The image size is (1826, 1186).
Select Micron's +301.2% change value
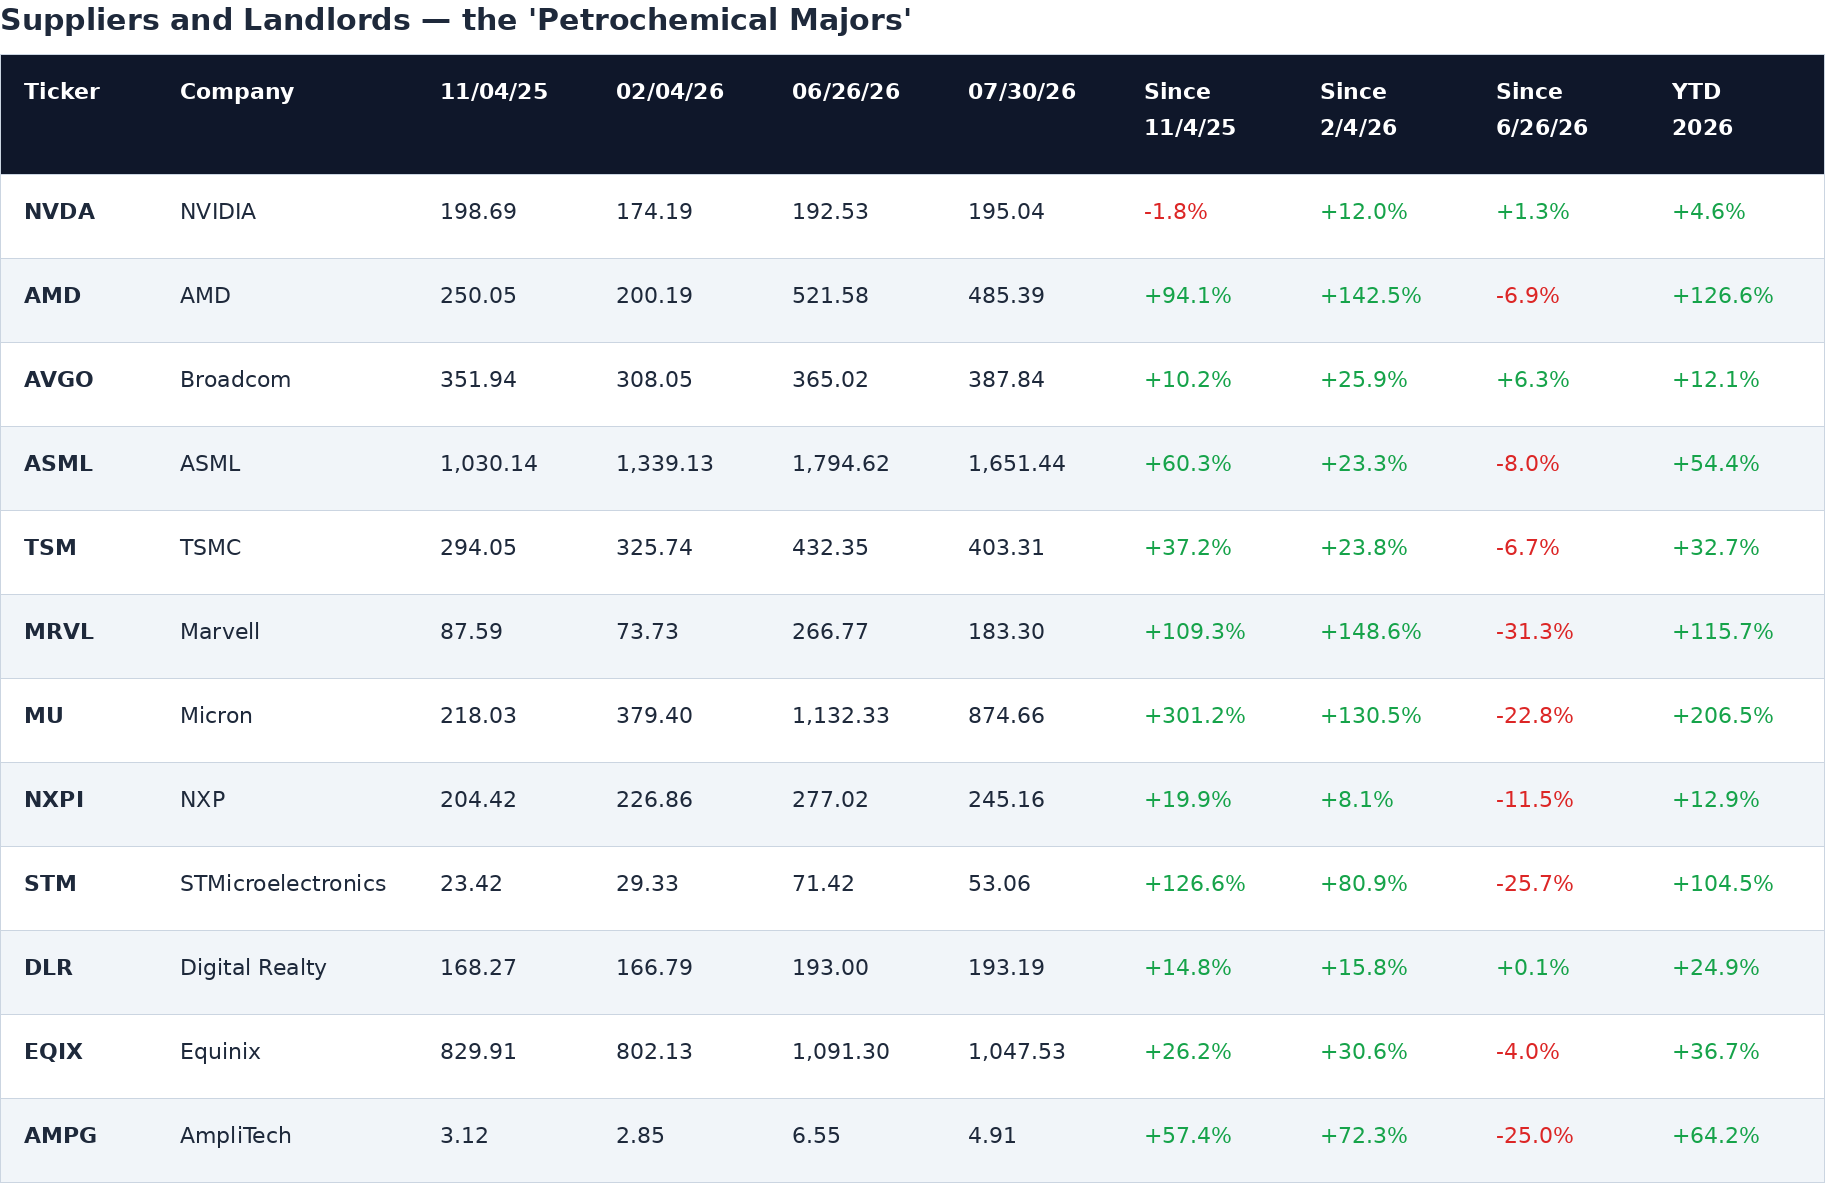[x=1195, y=716]
